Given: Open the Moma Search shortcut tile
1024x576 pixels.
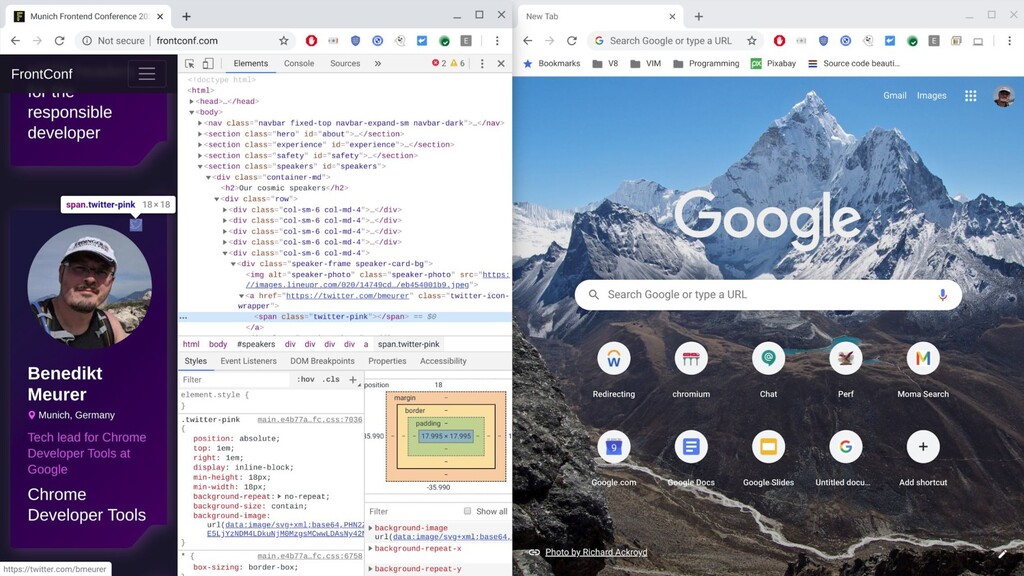Looking at the screenshot, I should [x=923, y=368].
